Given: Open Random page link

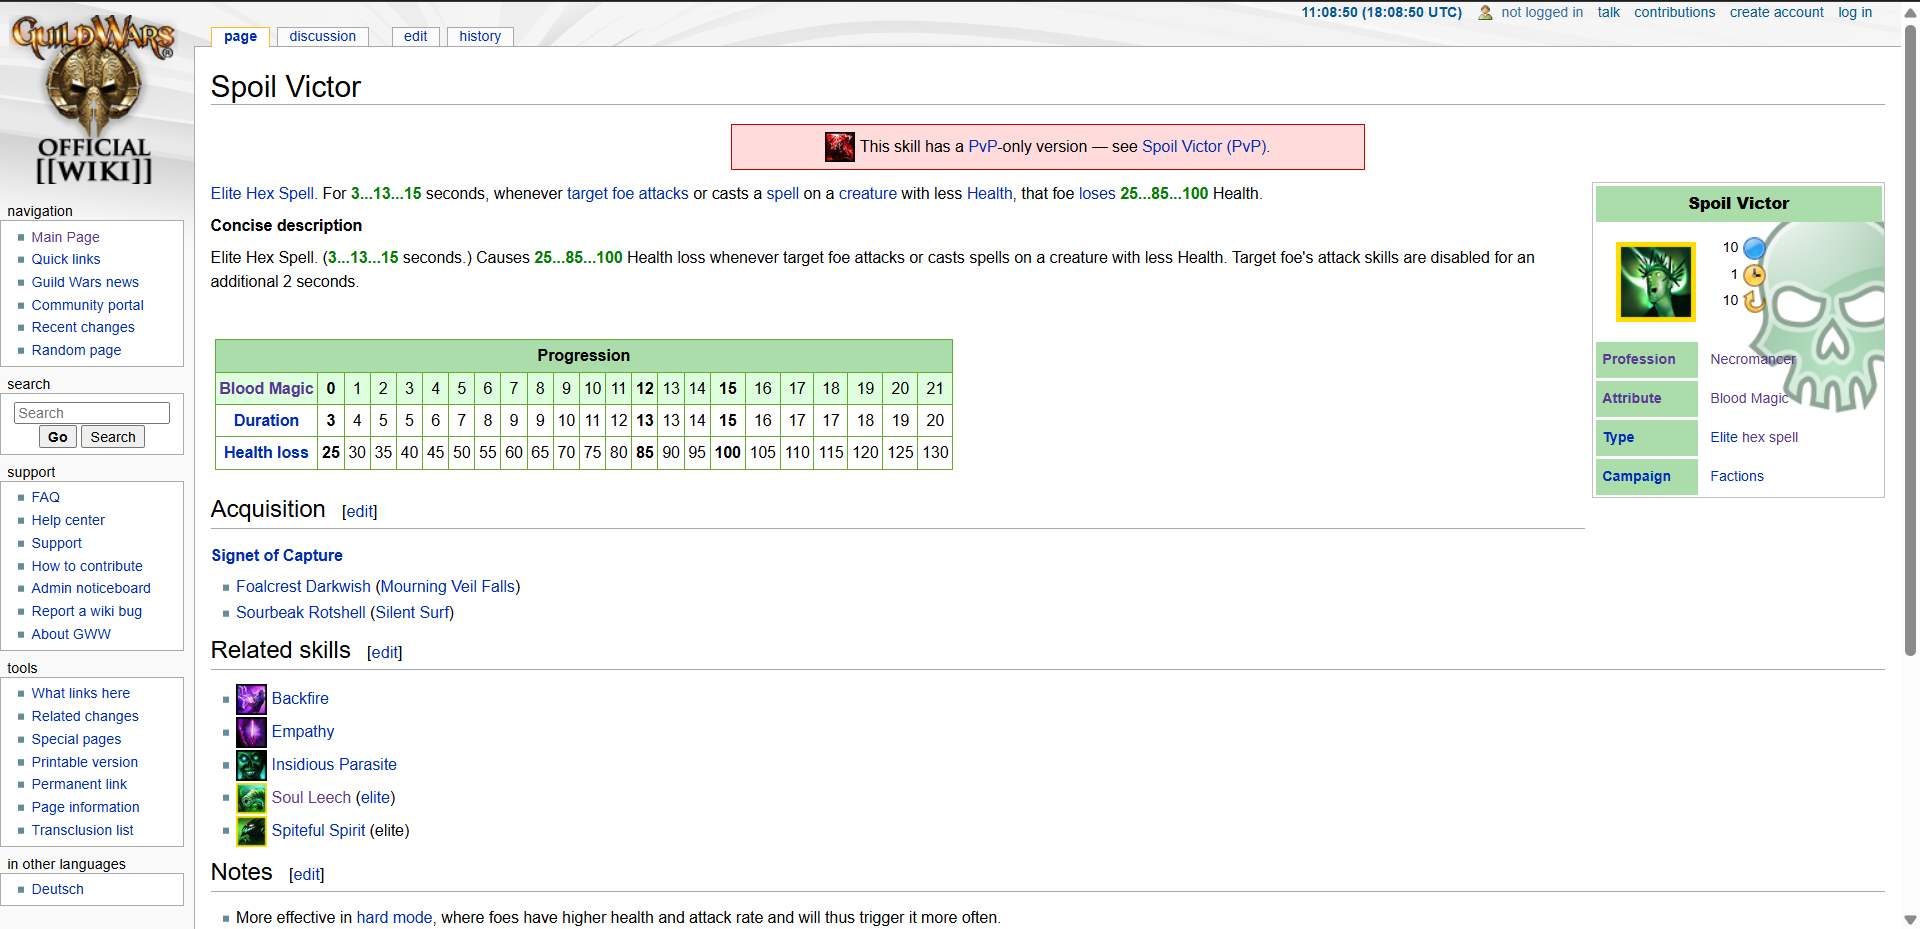Looking at the screenshot, I should click(76, 350).
